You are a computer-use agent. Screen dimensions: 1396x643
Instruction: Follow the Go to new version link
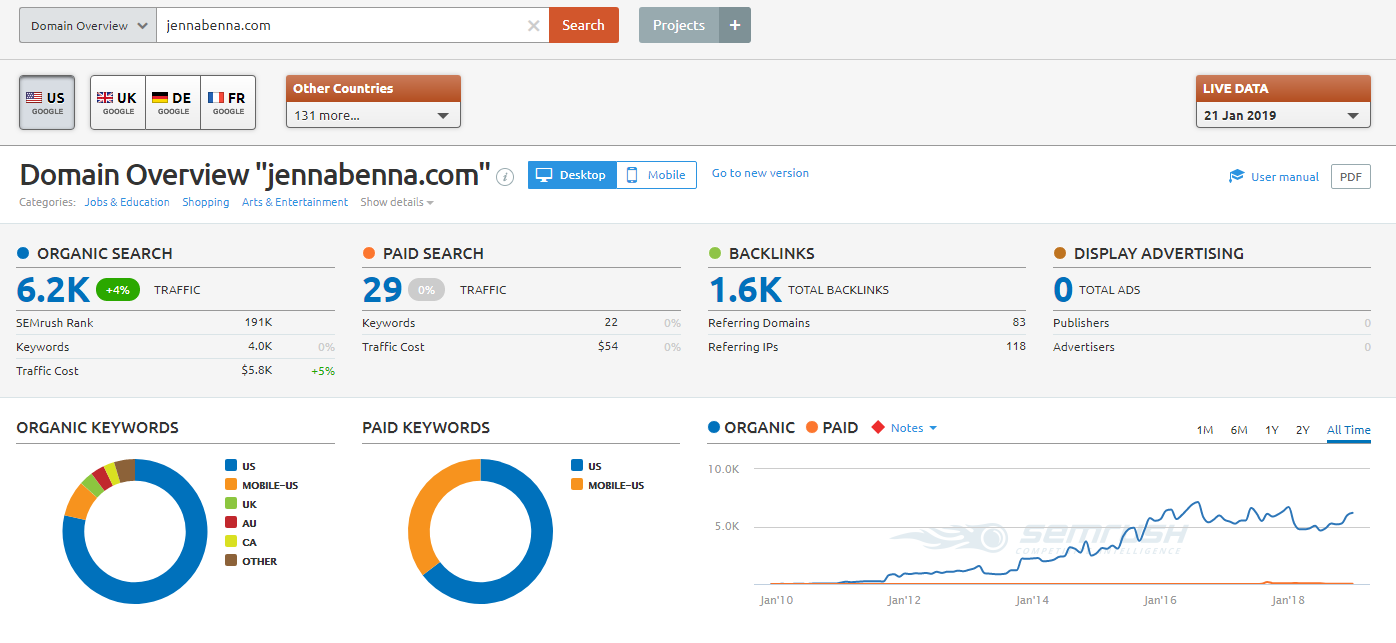[760, 173]
